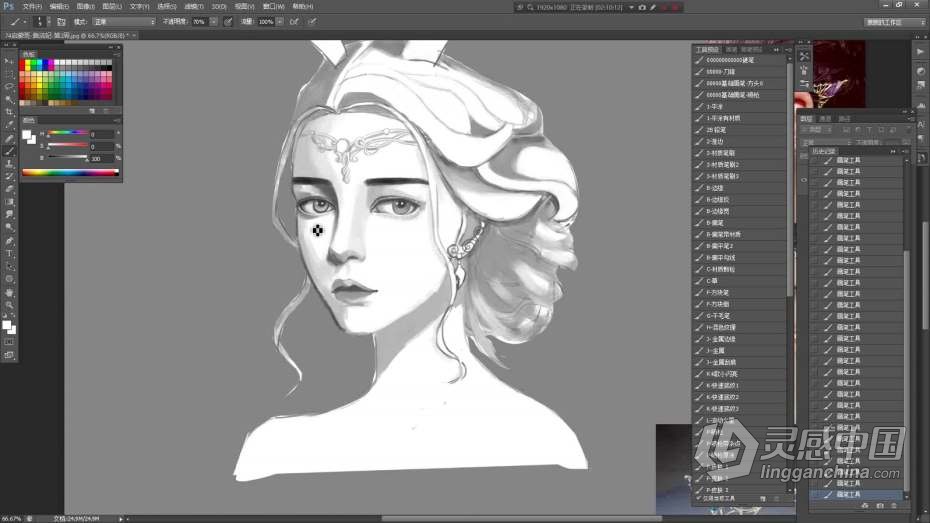Viewport: 930px width, 523px height.
Task: Create new tool preset icon
Action: [763, 499]
